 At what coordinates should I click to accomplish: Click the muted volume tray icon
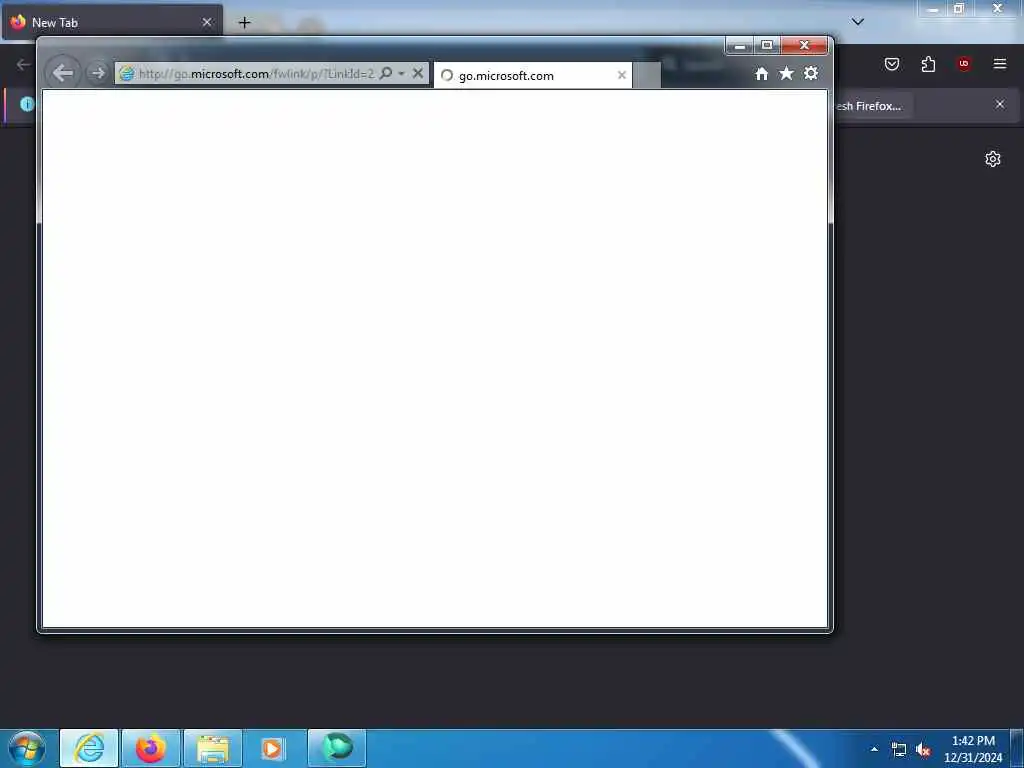coord(923,750)
